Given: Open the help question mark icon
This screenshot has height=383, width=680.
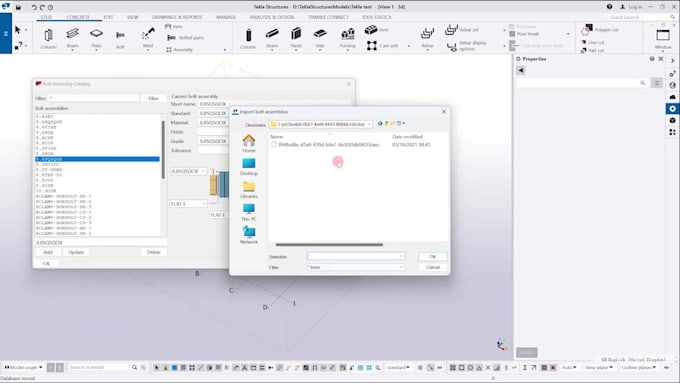Looking at the screenshot, I should (x=609, y=7).
